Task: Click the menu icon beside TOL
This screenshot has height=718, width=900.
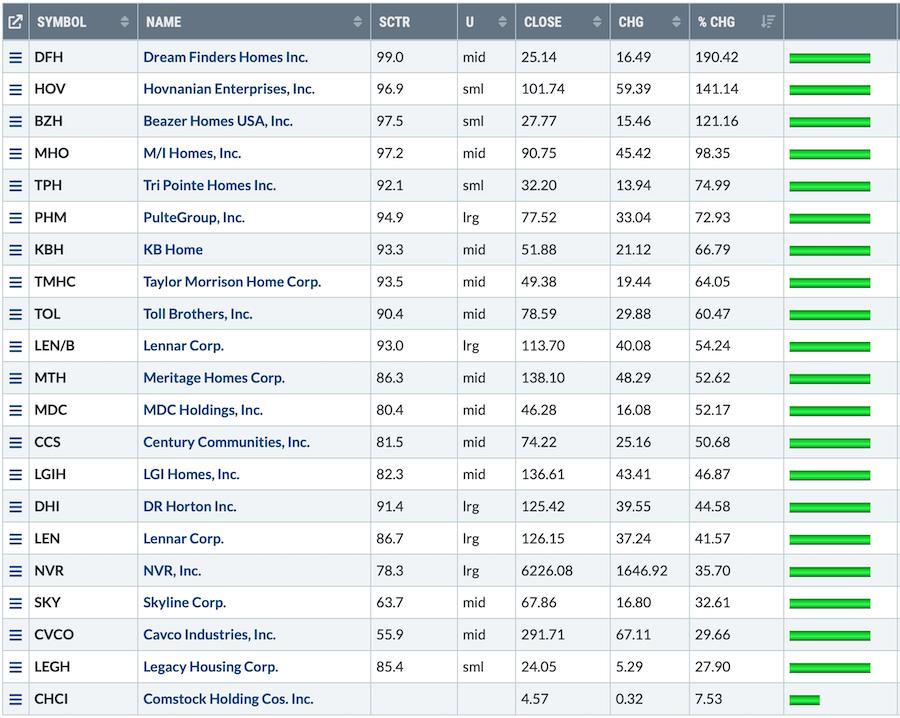Action: [15, 314]
